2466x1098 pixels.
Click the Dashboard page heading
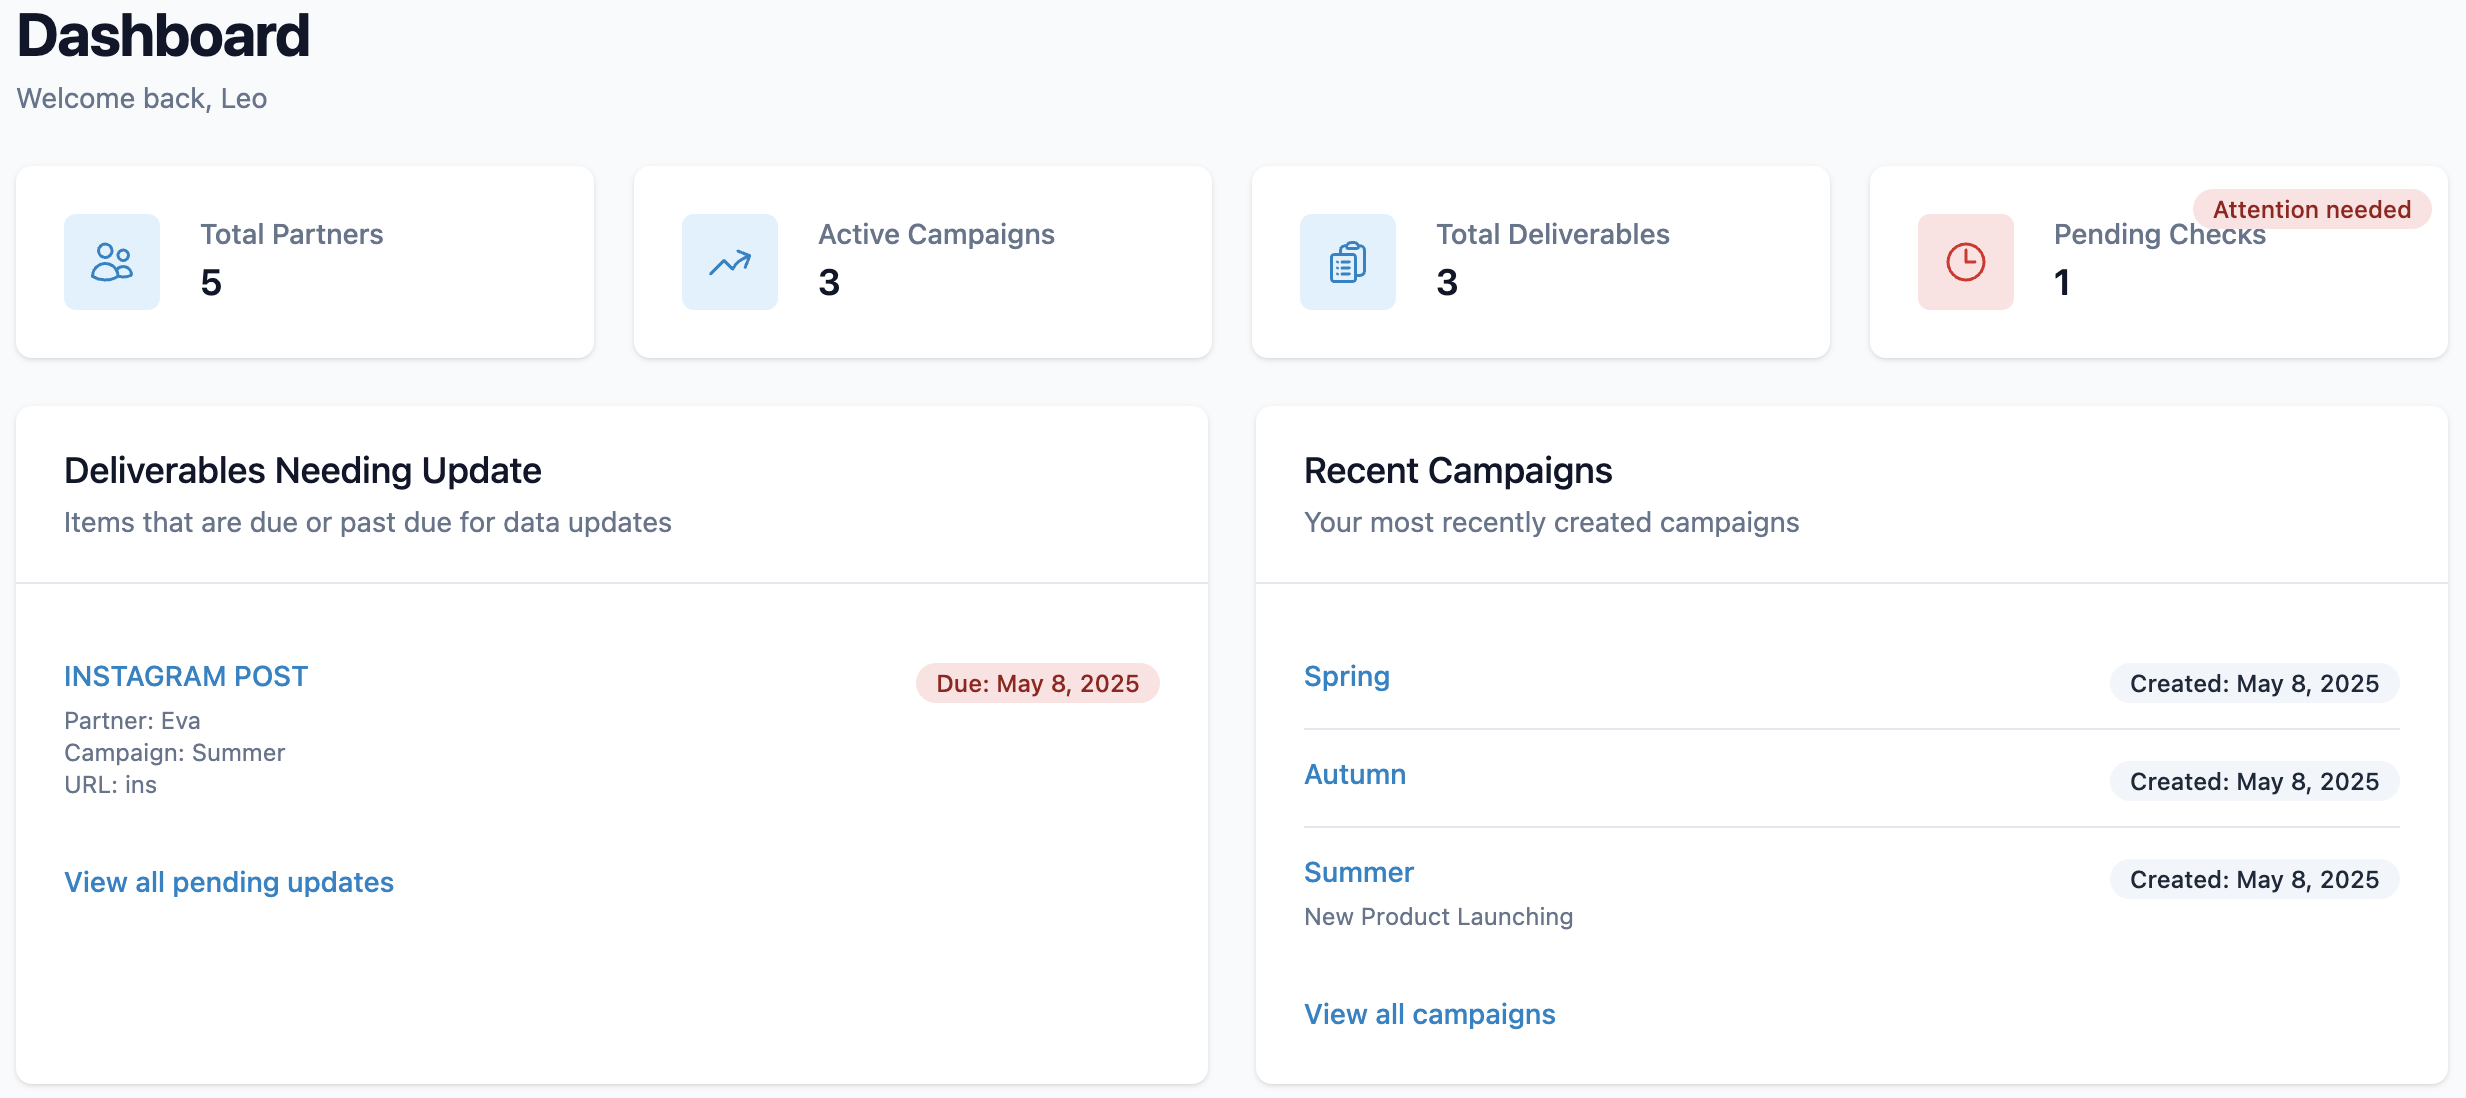point(162,35)
